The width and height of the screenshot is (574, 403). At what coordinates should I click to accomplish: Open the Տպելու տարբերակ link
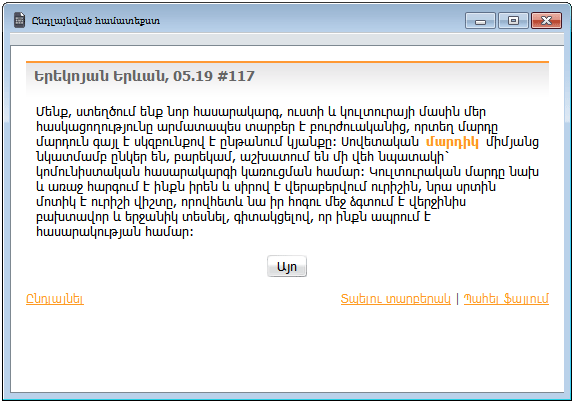(x=395, y=299)
